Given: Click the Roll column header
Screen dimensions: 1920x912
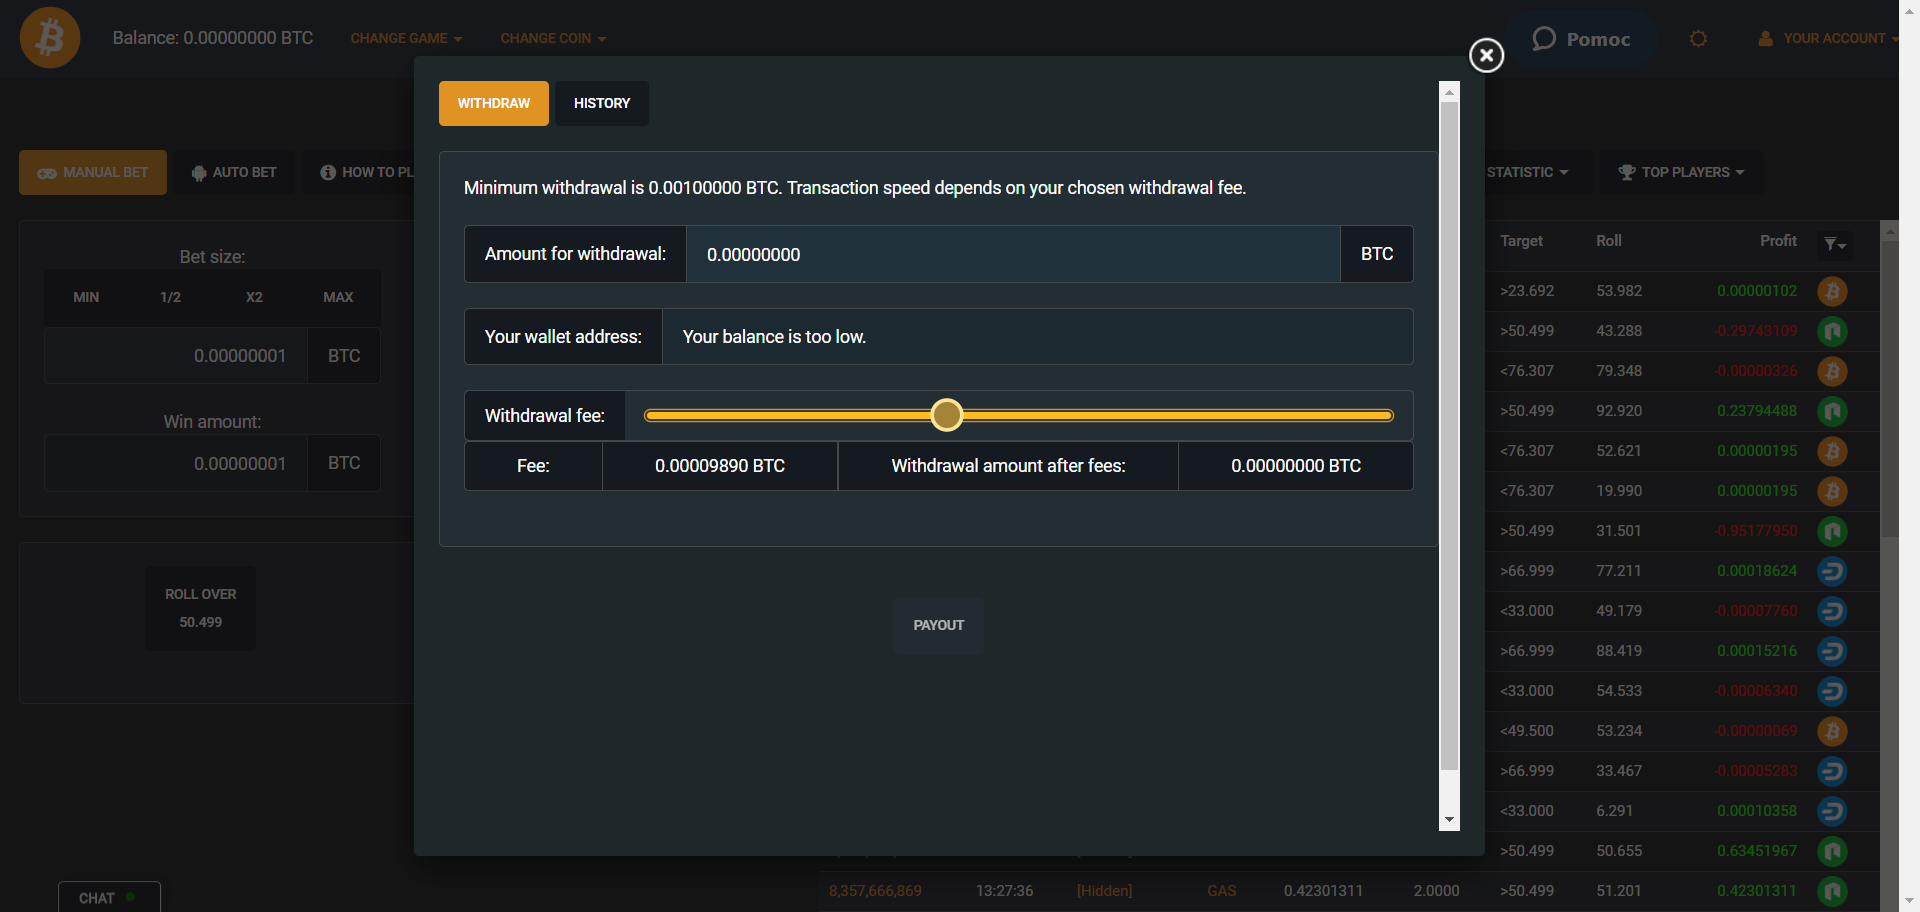Looking at the screenshot, I should click(1609, 241).
